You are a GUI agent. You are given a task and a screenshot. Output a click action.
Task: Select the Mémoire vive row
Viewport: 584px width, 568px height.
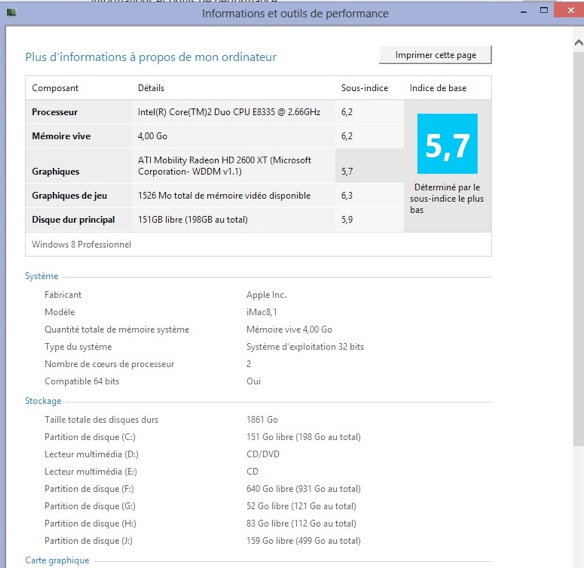pos(215,136)
